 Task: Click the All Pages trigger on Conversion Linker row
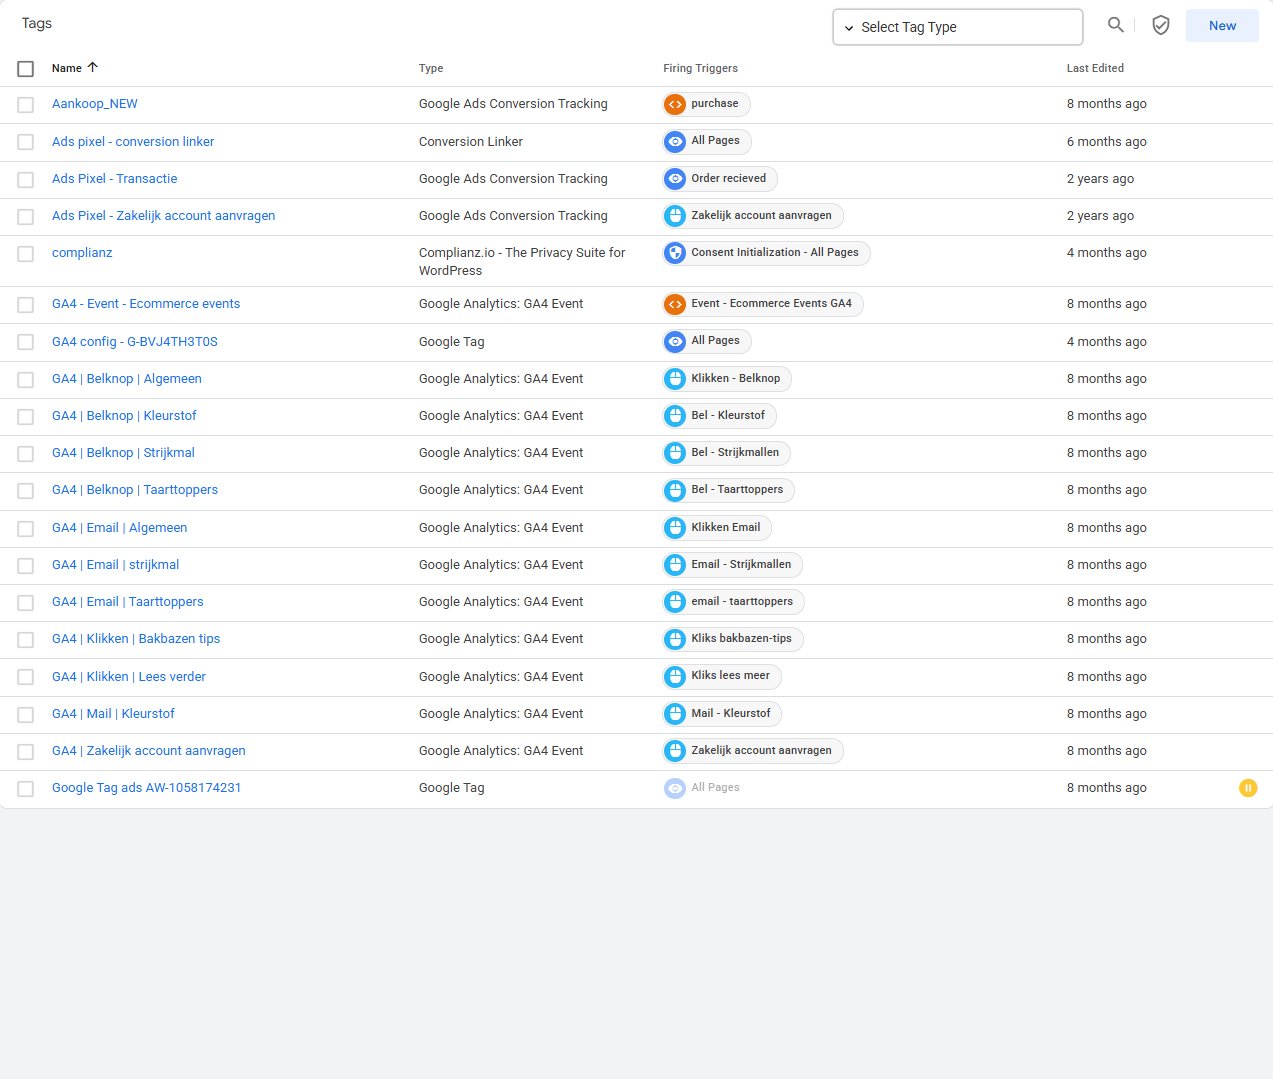tap(706, 141)
